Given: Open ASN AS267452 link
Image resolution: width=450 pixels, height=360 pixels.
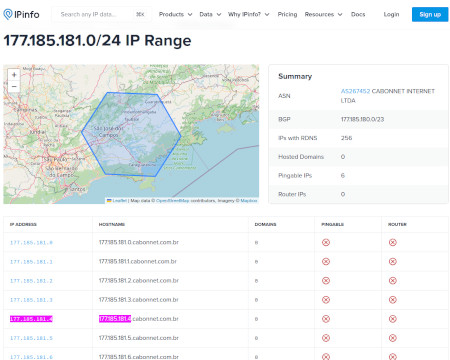Looking at the screenshot, I should tap(355, 91).
